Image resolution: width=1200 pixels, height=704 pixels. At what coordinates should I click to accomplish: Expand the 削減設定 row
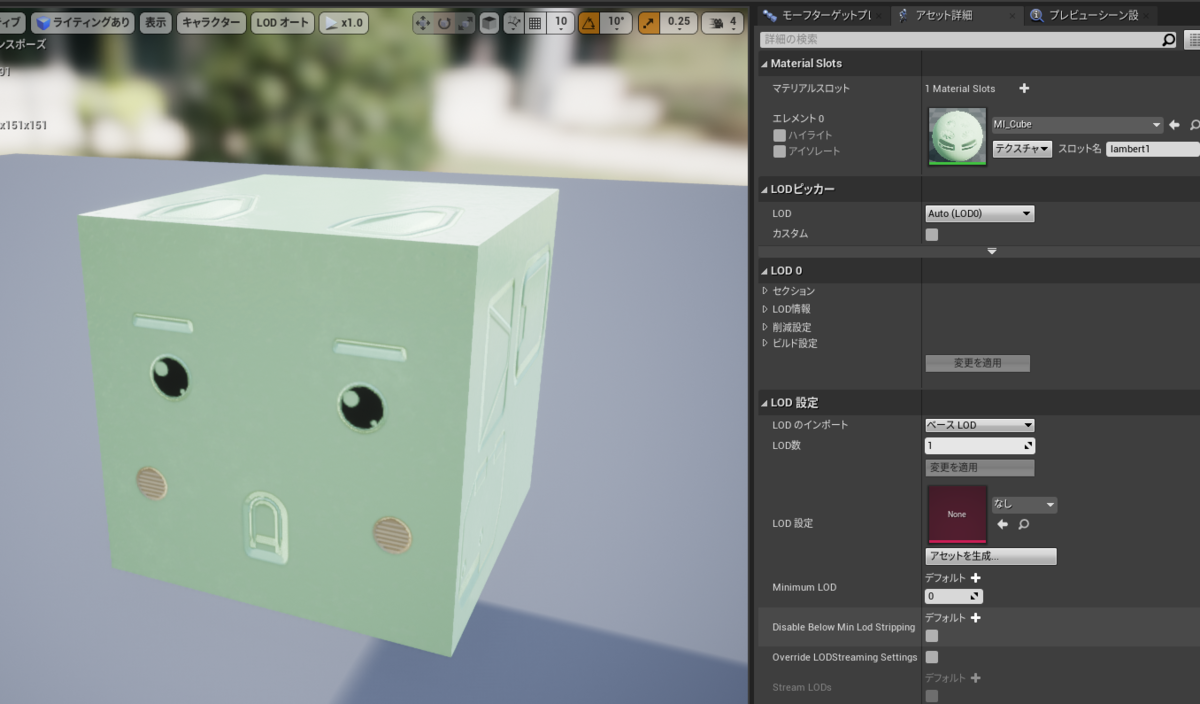765,327
